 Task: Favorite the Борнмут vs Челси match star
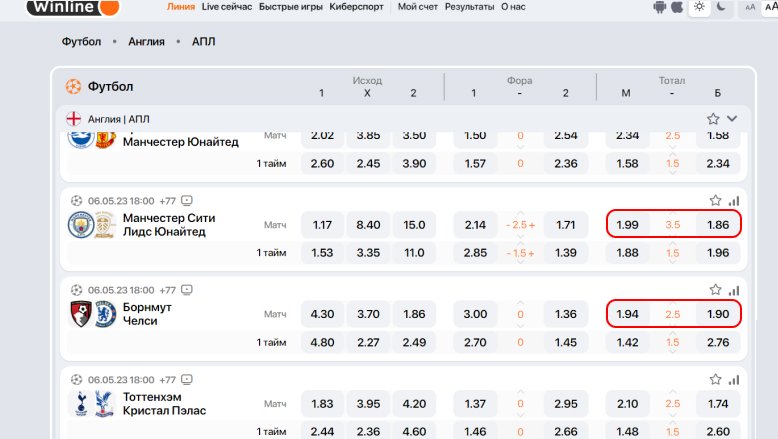pos(714,289)
